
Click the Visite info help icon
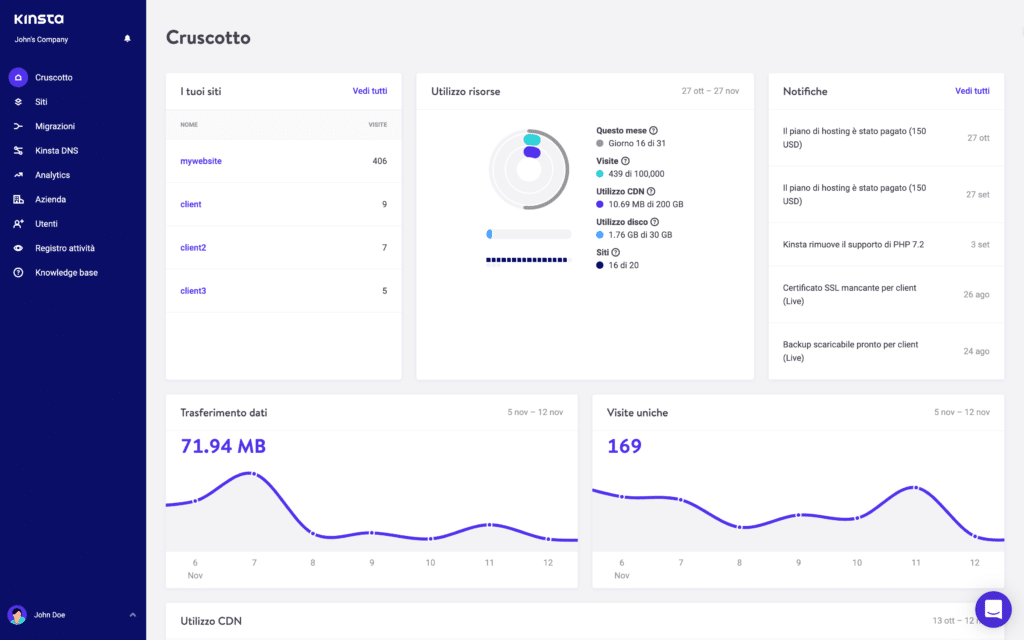[x=626, y=161]
